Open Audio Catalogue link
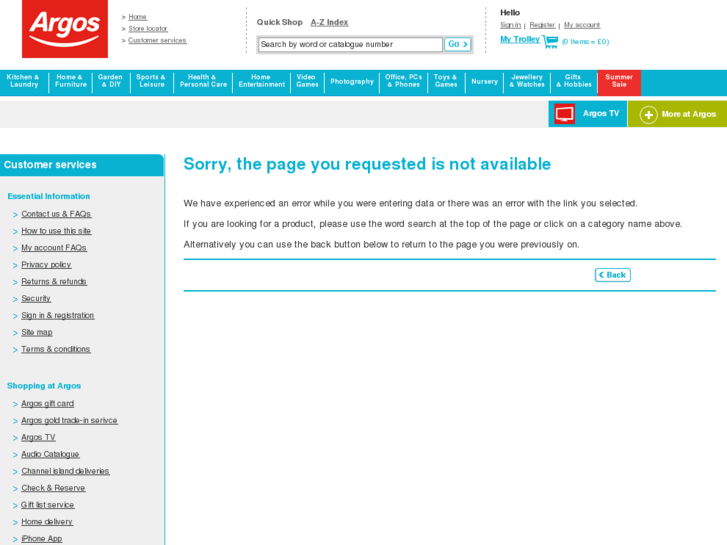The image size is (727, 545). [50, 454]
